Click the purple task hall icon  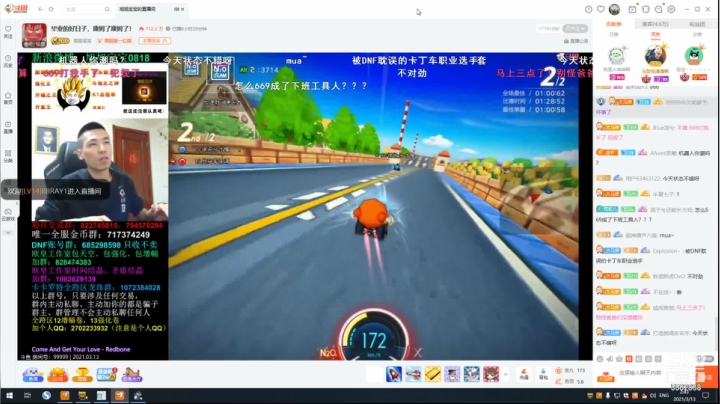tap(132, 375)
